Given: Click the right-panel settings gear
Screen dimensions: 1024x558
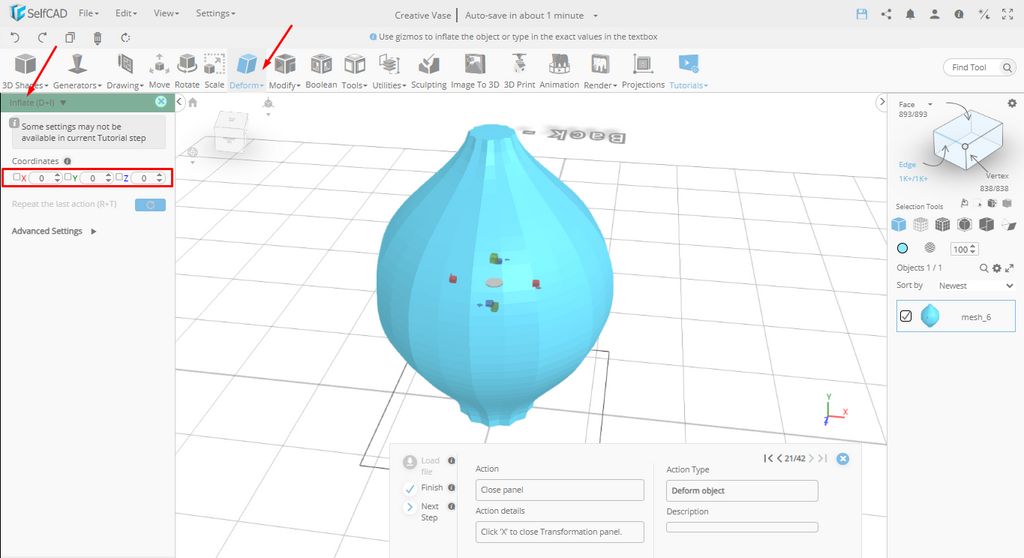Looking at the screenshot, I should 1012,103.
